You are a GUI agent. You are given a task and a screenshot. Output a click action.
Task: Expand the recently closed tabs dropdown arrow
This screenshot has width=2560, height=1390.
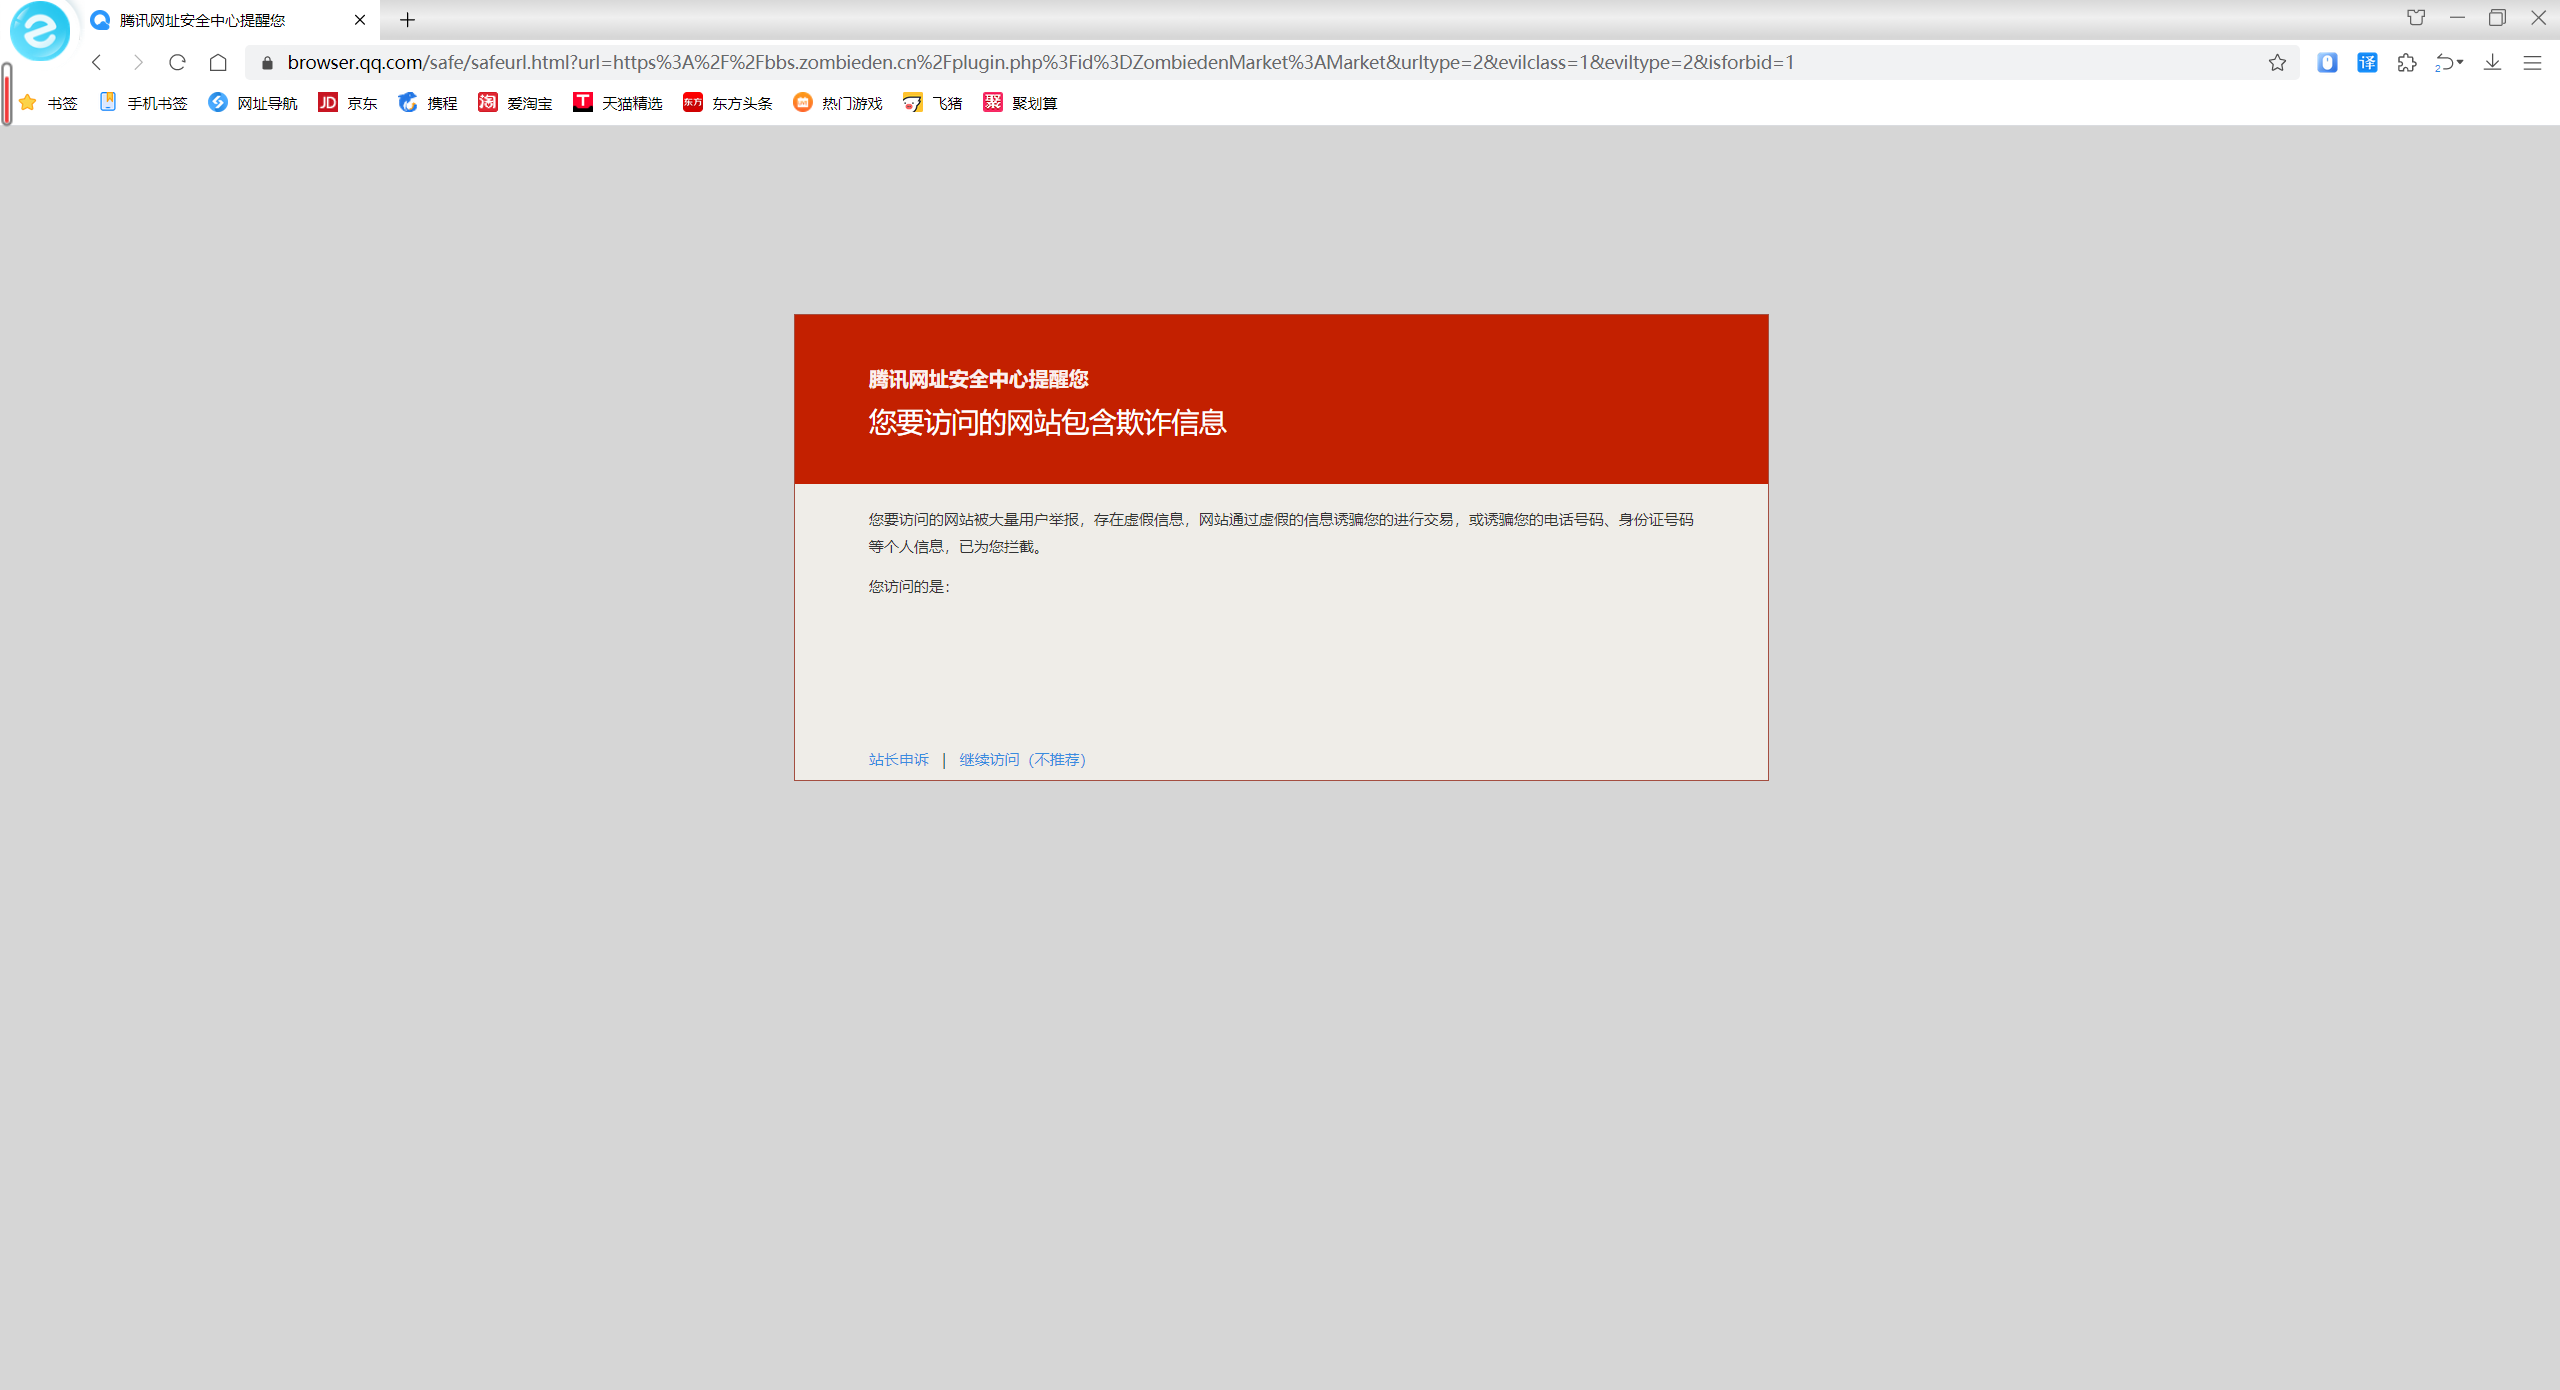(x=2461, y=63)
